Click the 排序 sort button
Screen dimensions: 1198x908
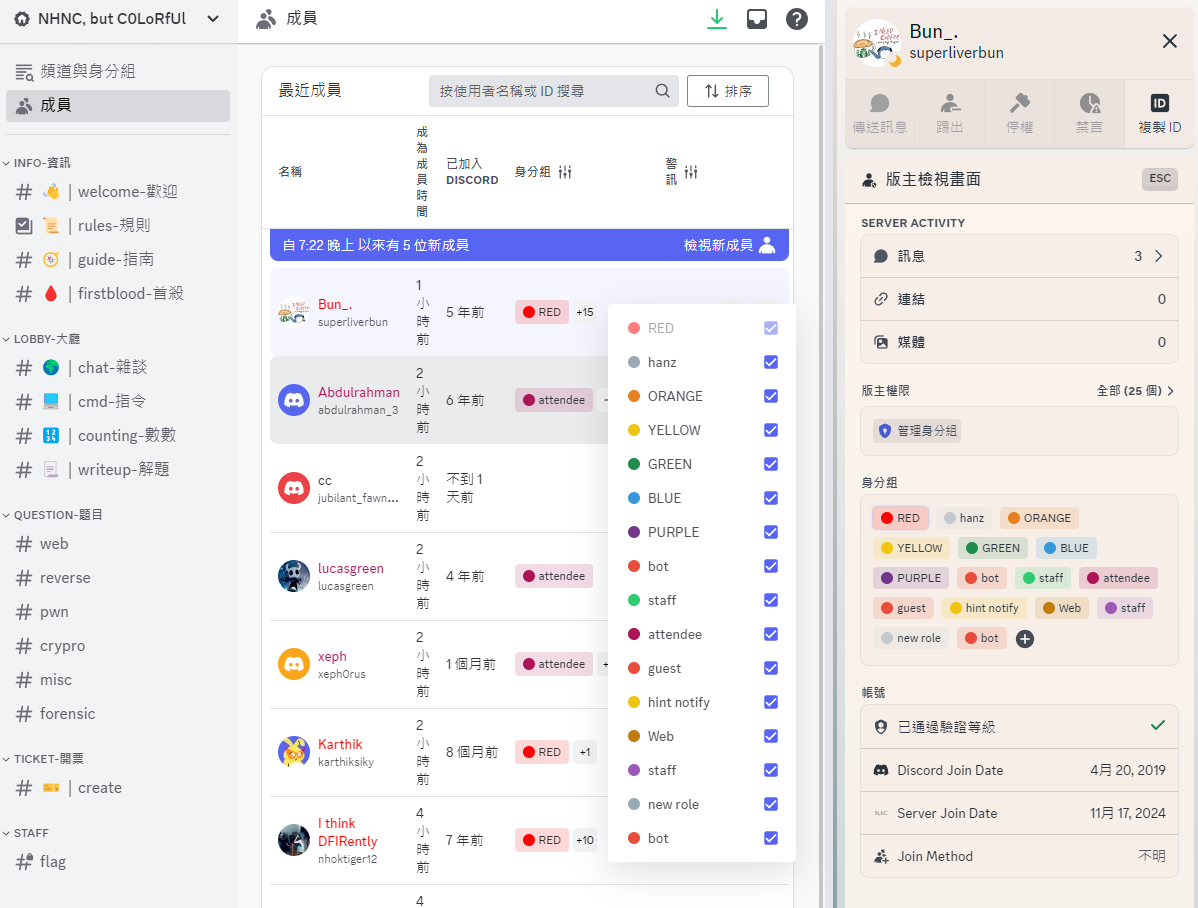[727, 91]
